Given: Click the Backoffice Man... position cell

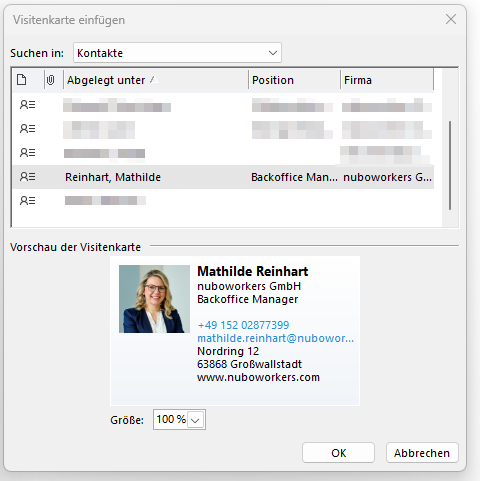Looking at the screenshot, I should pos(294,177).
